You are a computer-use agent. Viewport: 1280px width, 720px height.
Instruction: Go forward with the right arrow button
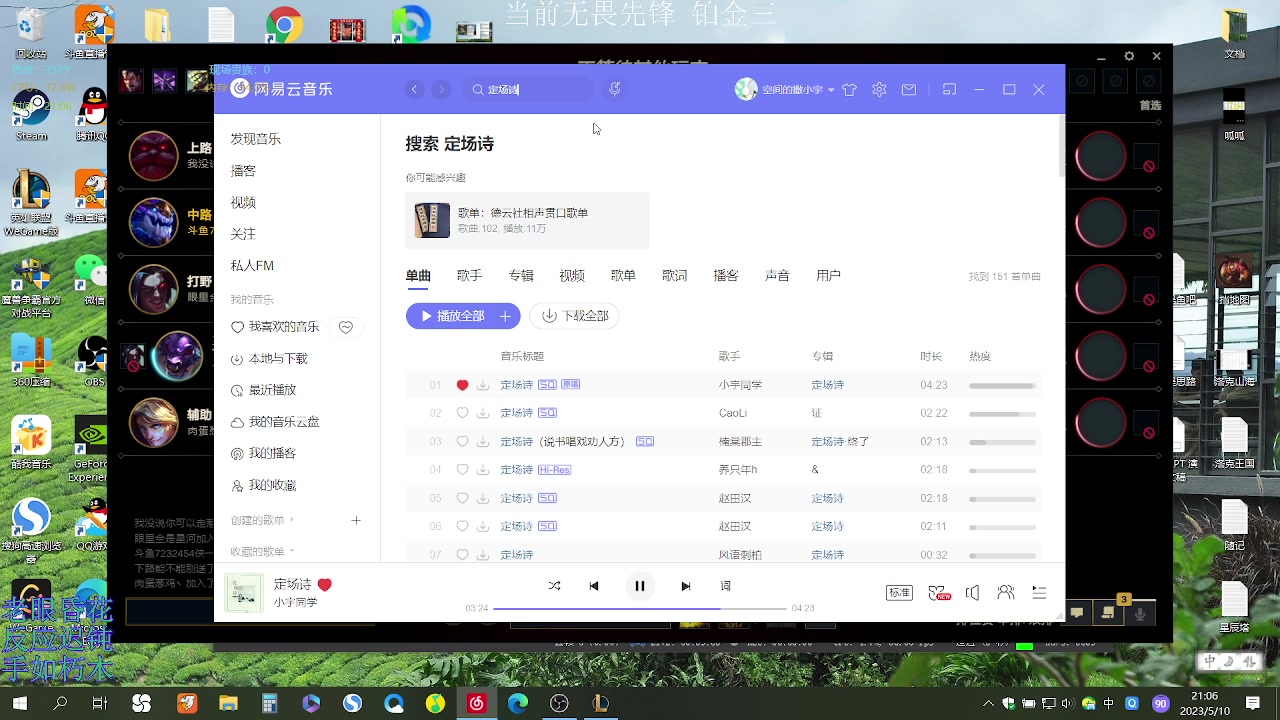pos(441,90)
